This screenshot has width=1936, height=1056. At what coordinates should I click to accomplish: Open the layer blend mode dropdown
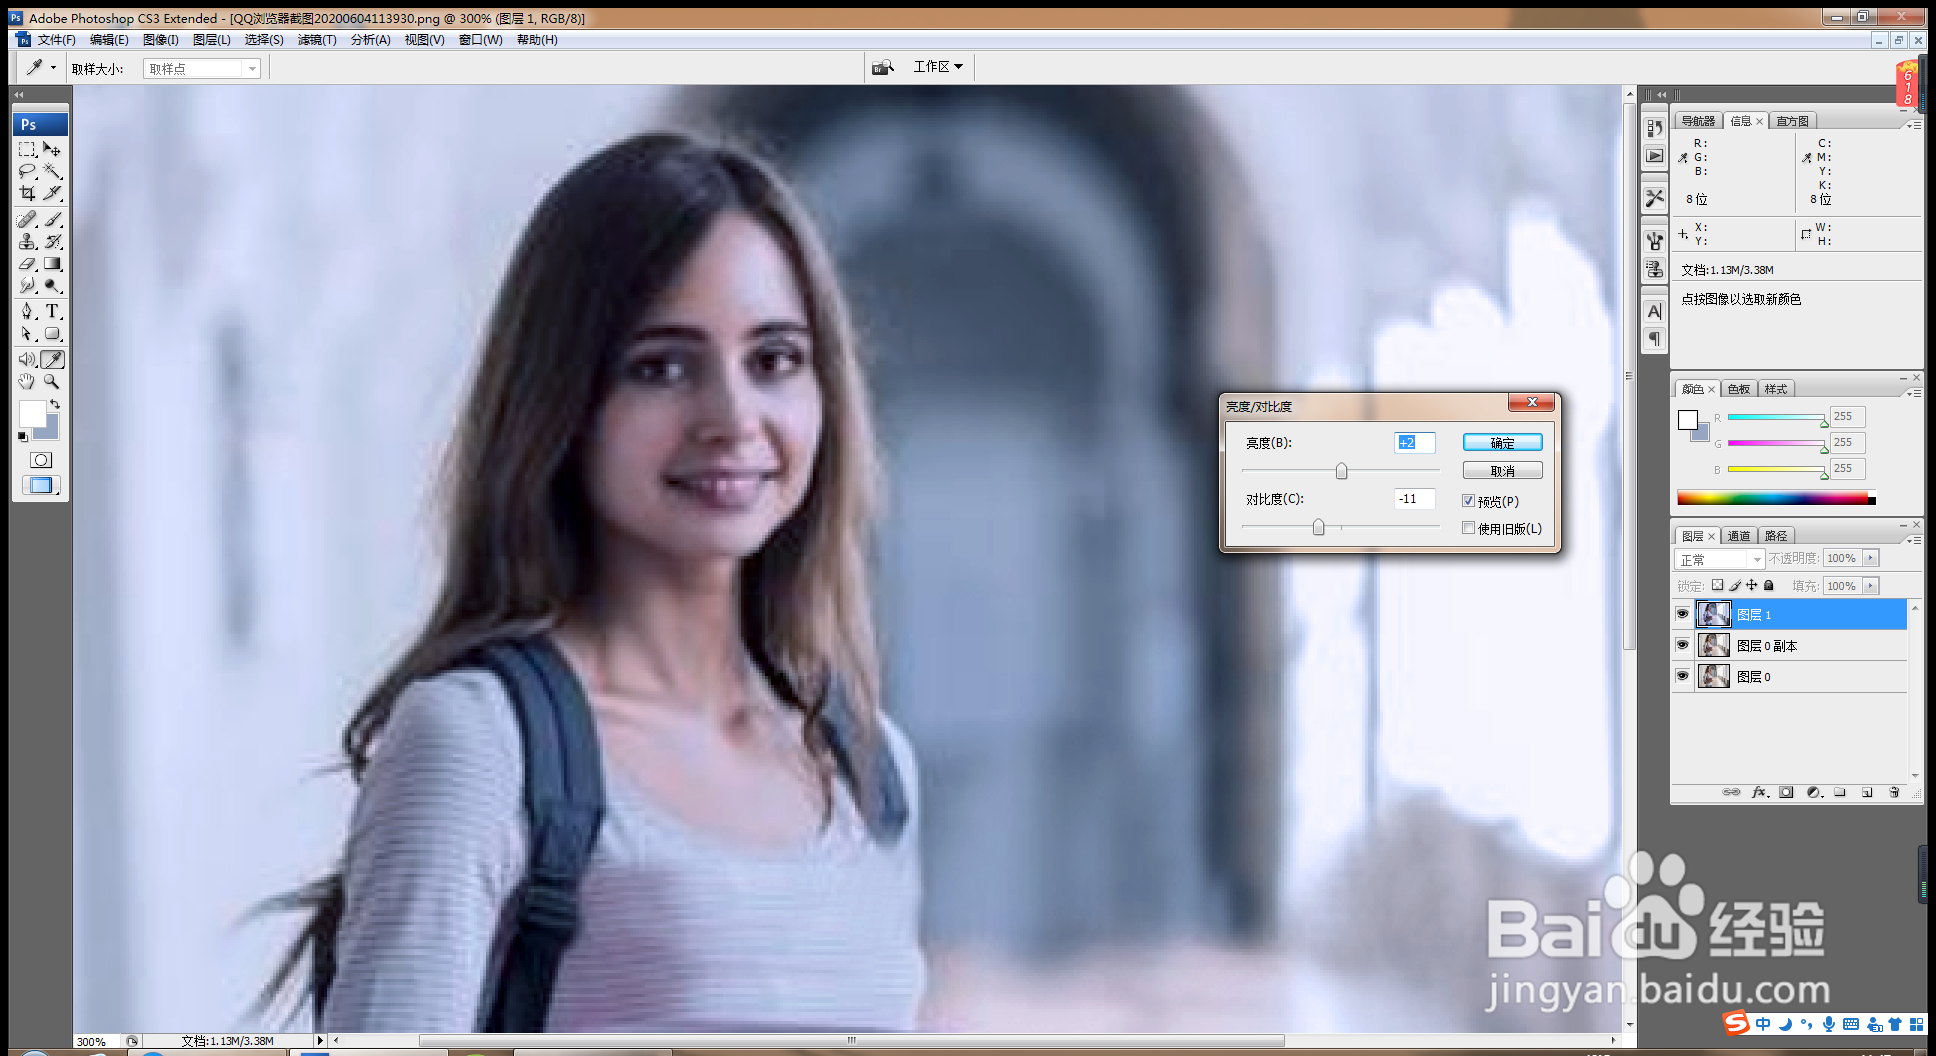(x=1720, y=559)
